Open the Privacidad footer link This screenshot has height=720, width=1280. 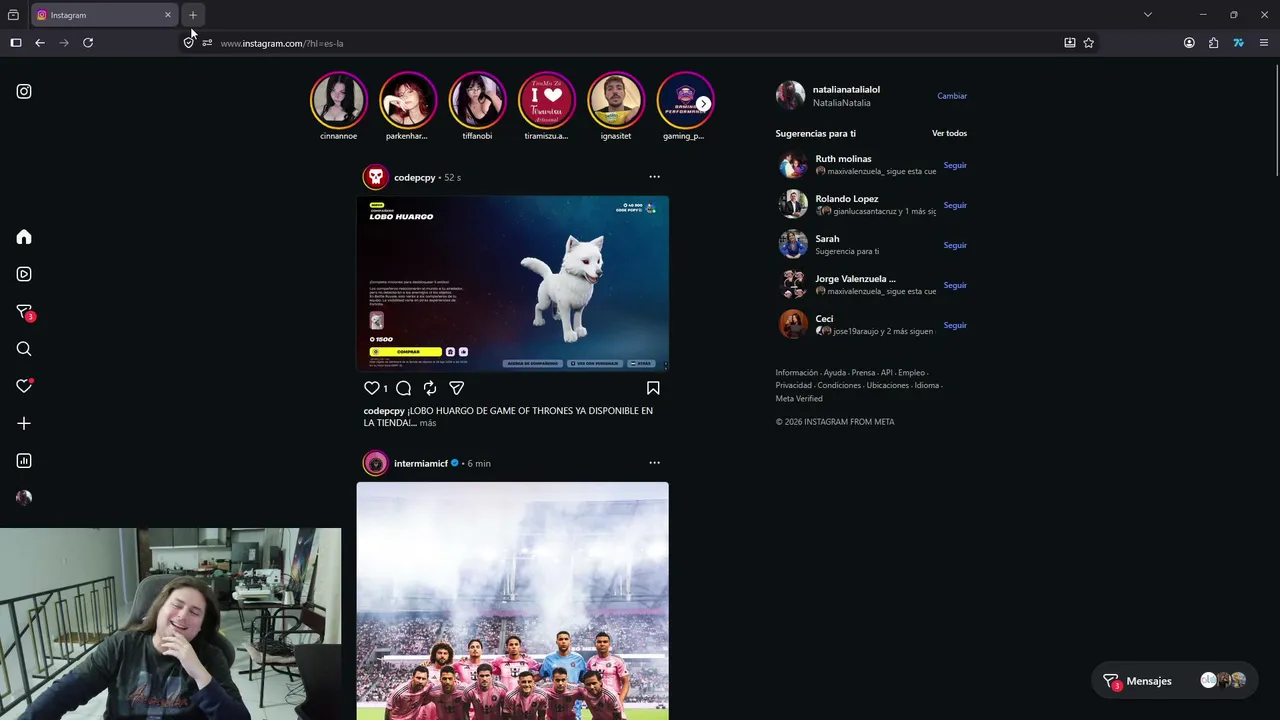click(x=794, y=385)
